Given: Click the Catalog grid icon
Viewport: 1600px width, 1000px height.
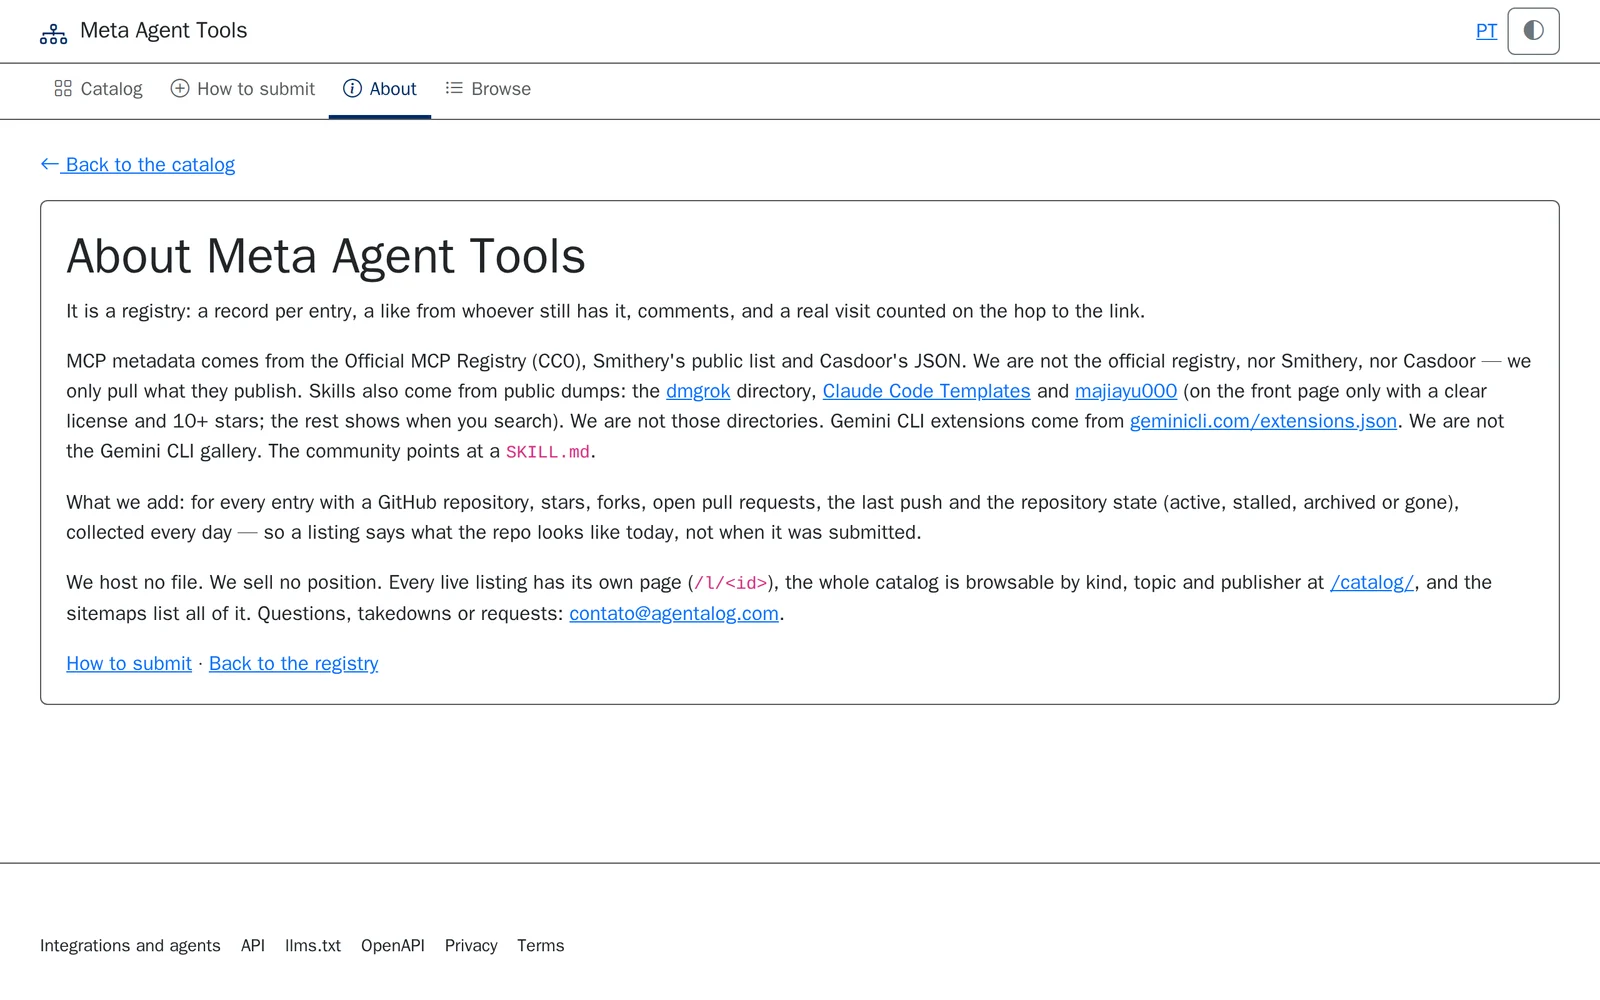Looking at the screenshot, I should [63, 89].
